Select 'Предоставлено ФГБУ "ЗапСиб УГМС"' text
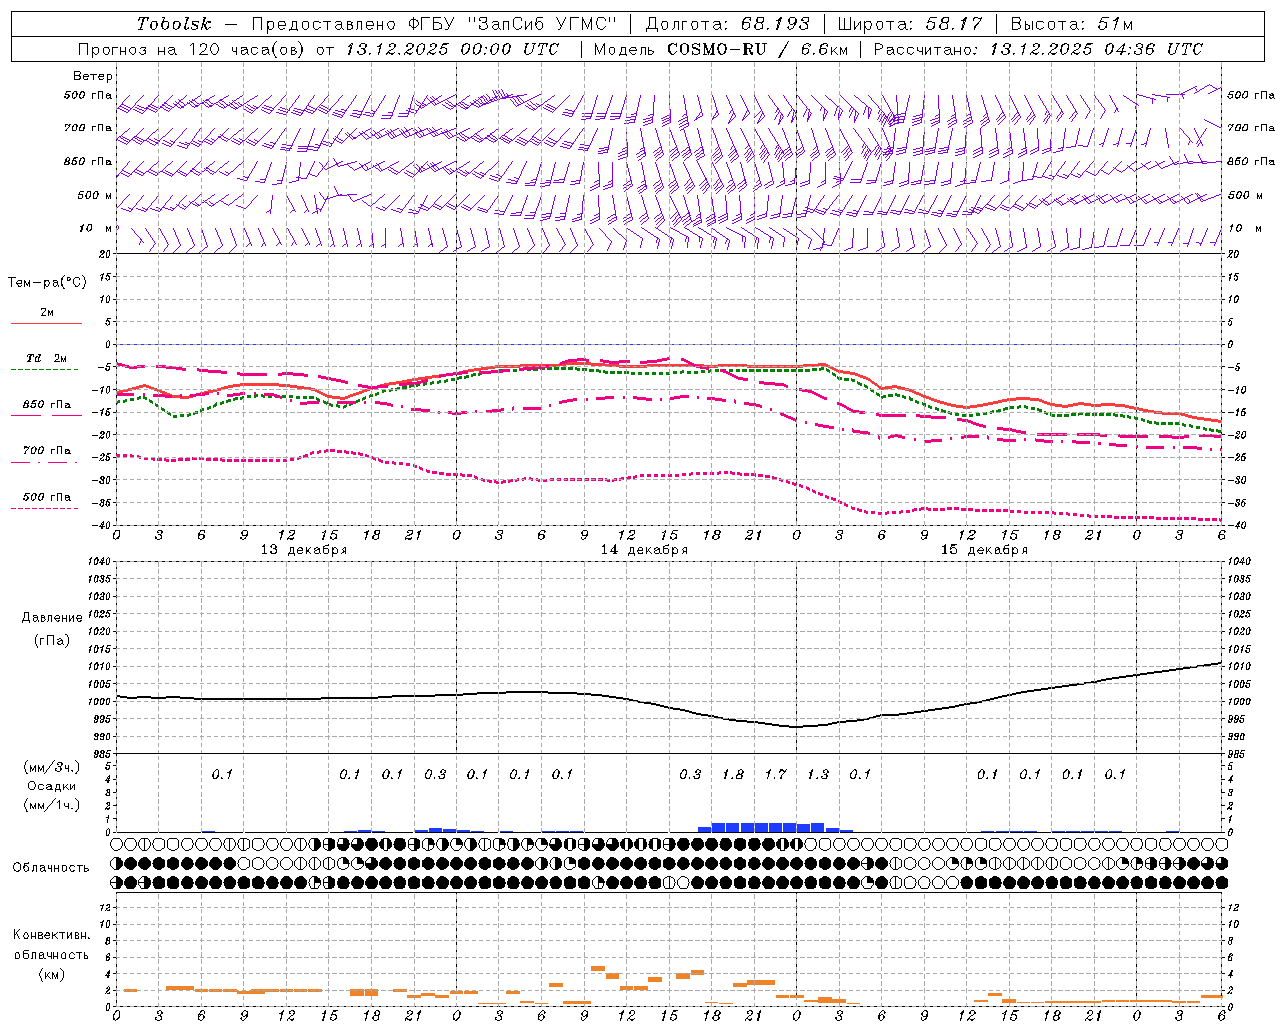Viewport: 1280px width, 1024px height. coord(434,23)
